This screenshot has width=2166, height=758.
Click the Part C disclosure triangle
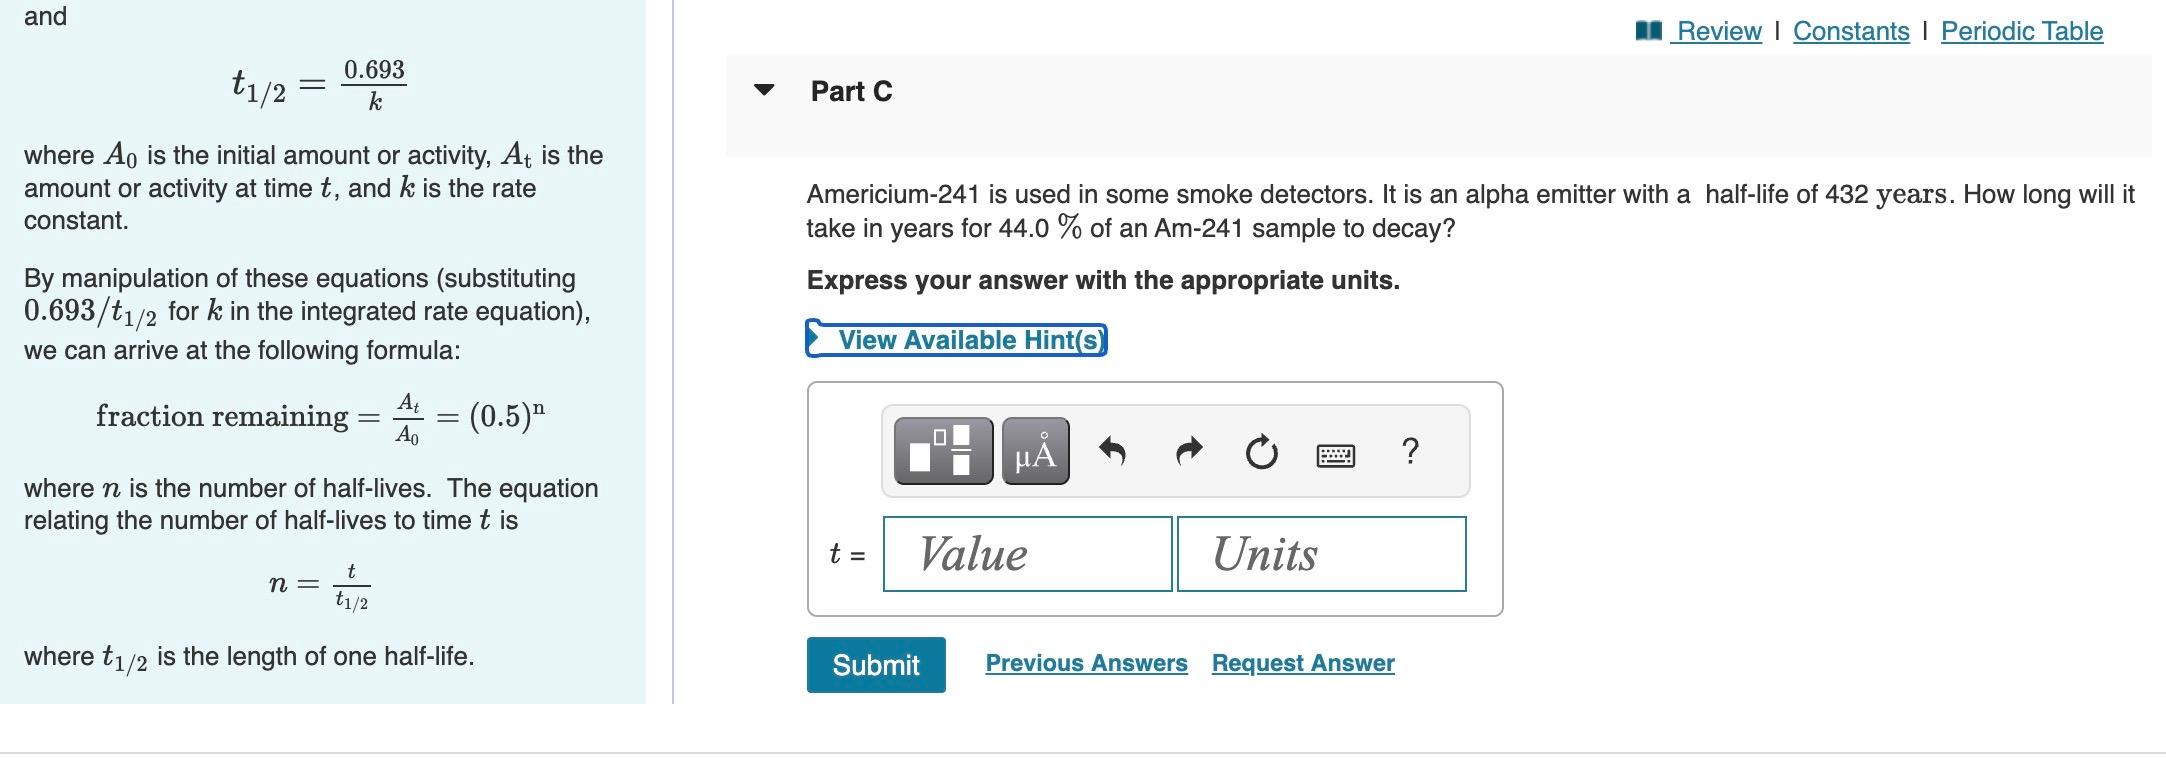pyautogui.click(x=764, y=91)
